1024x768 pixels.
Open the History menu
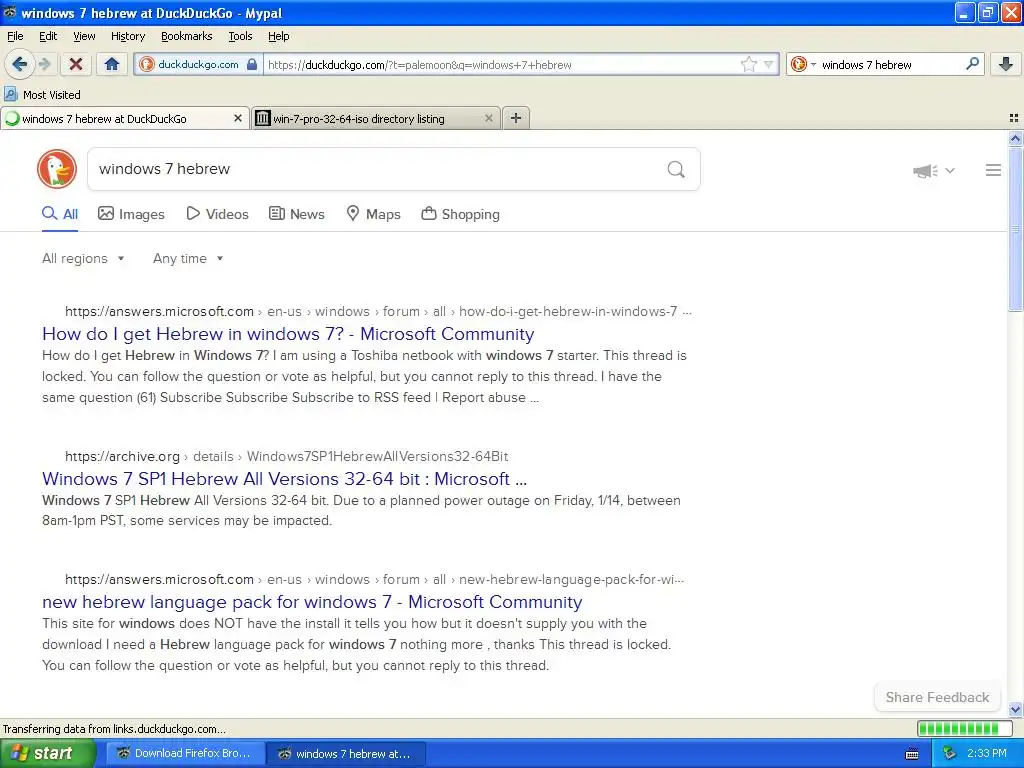tap(128, 36)
